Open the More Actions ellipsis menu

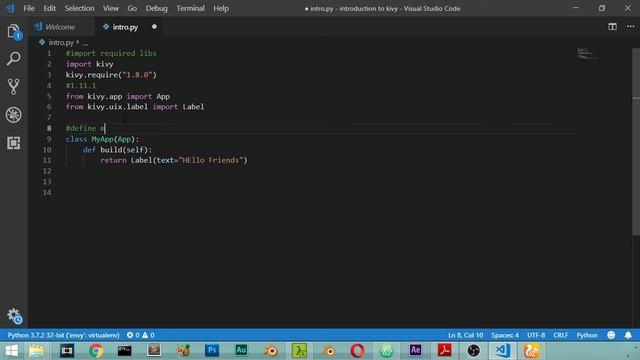[630, 27]
